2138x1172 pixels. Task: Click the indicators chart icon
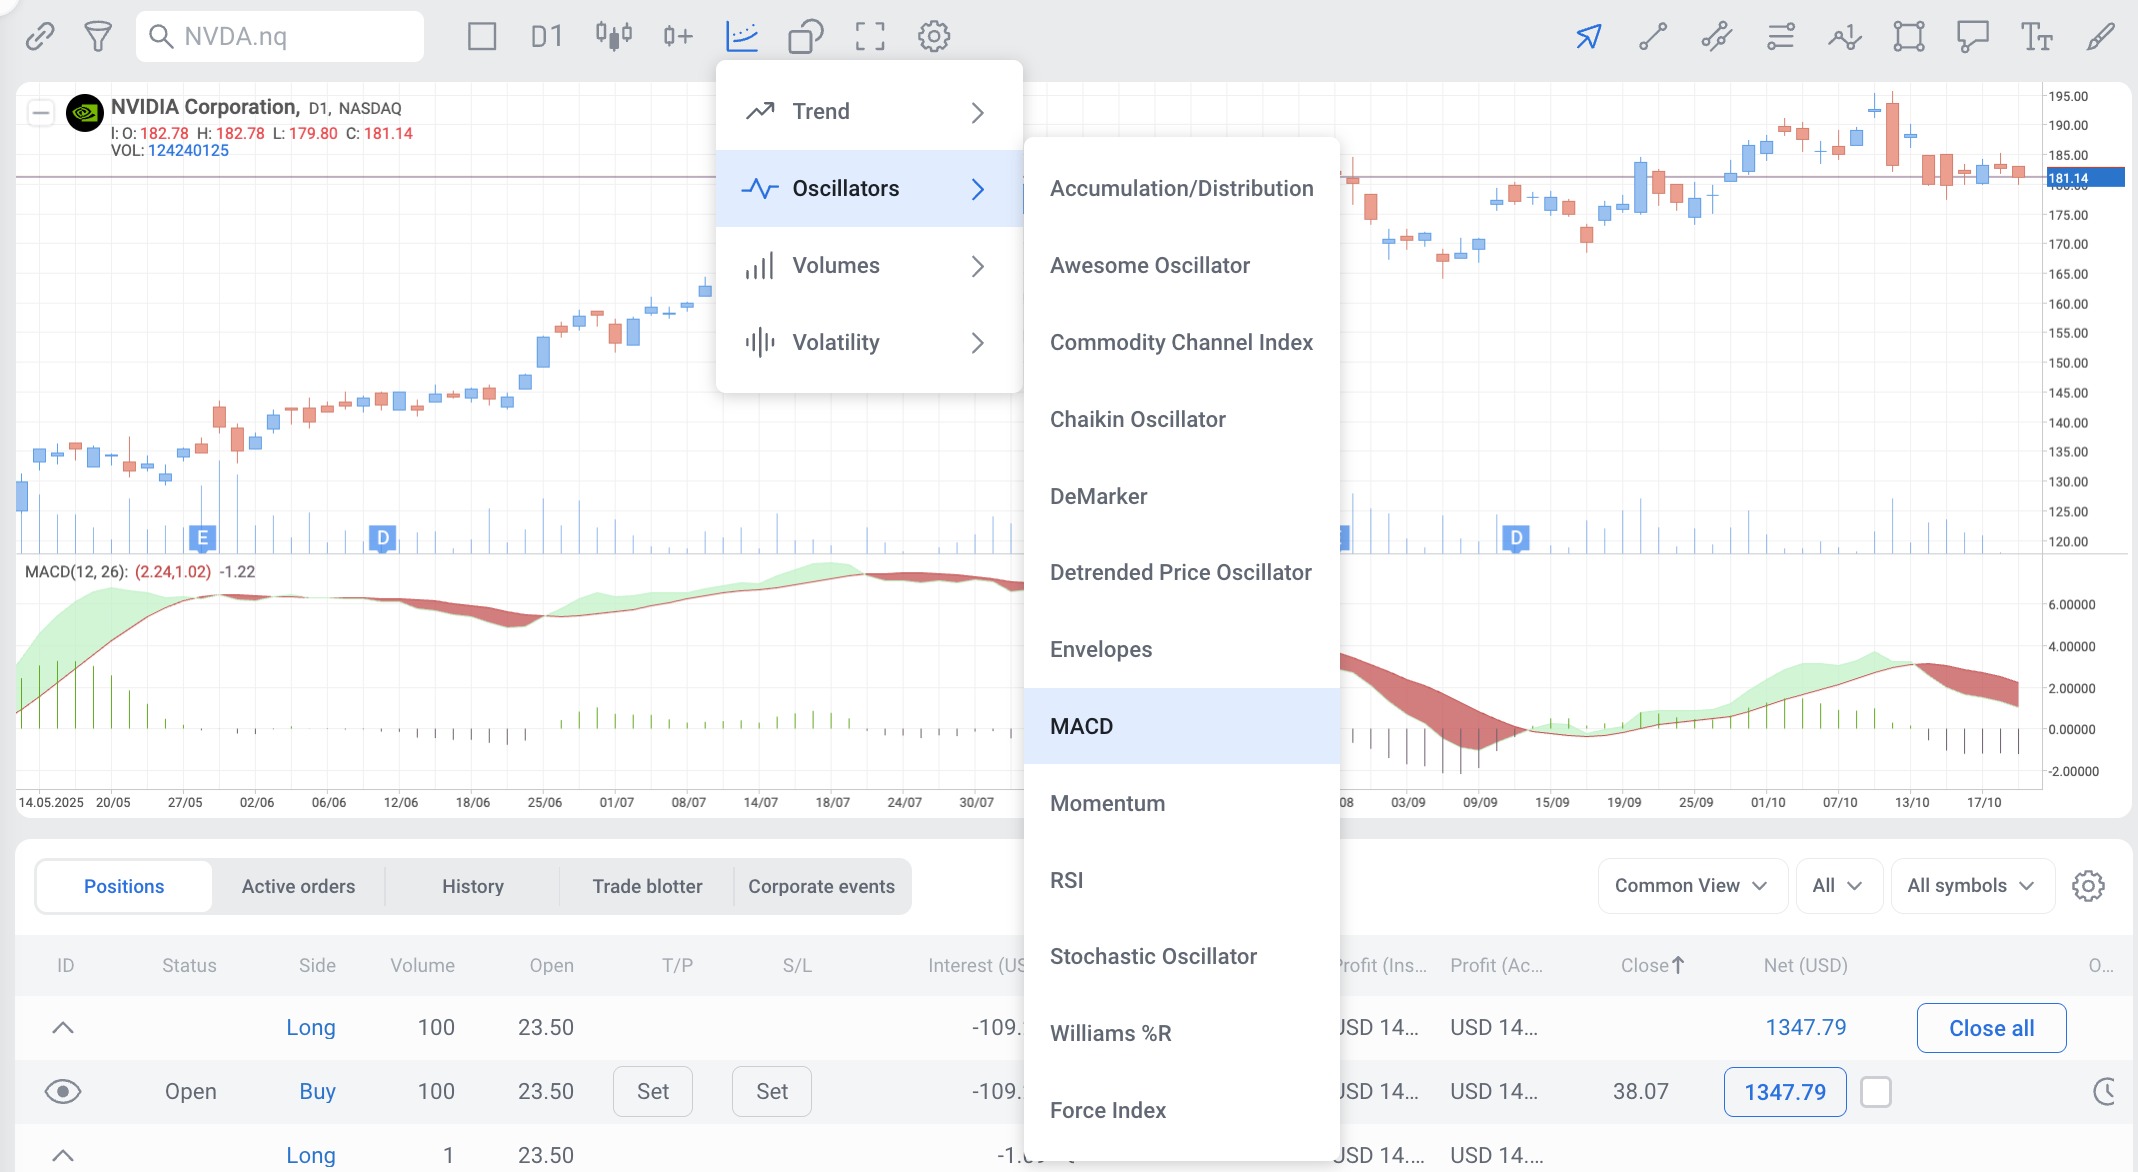742,37
